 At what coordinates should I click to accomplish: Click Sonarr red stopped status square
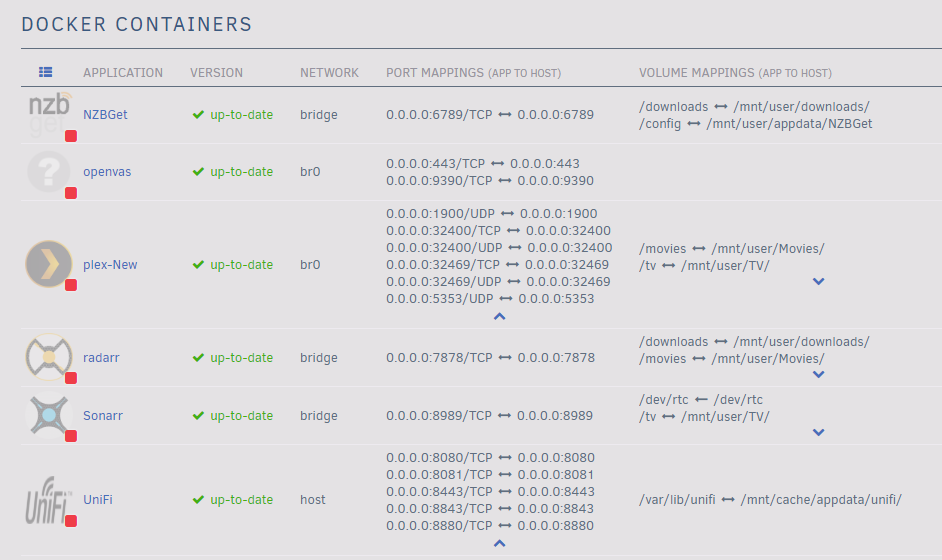coord(71,436)
